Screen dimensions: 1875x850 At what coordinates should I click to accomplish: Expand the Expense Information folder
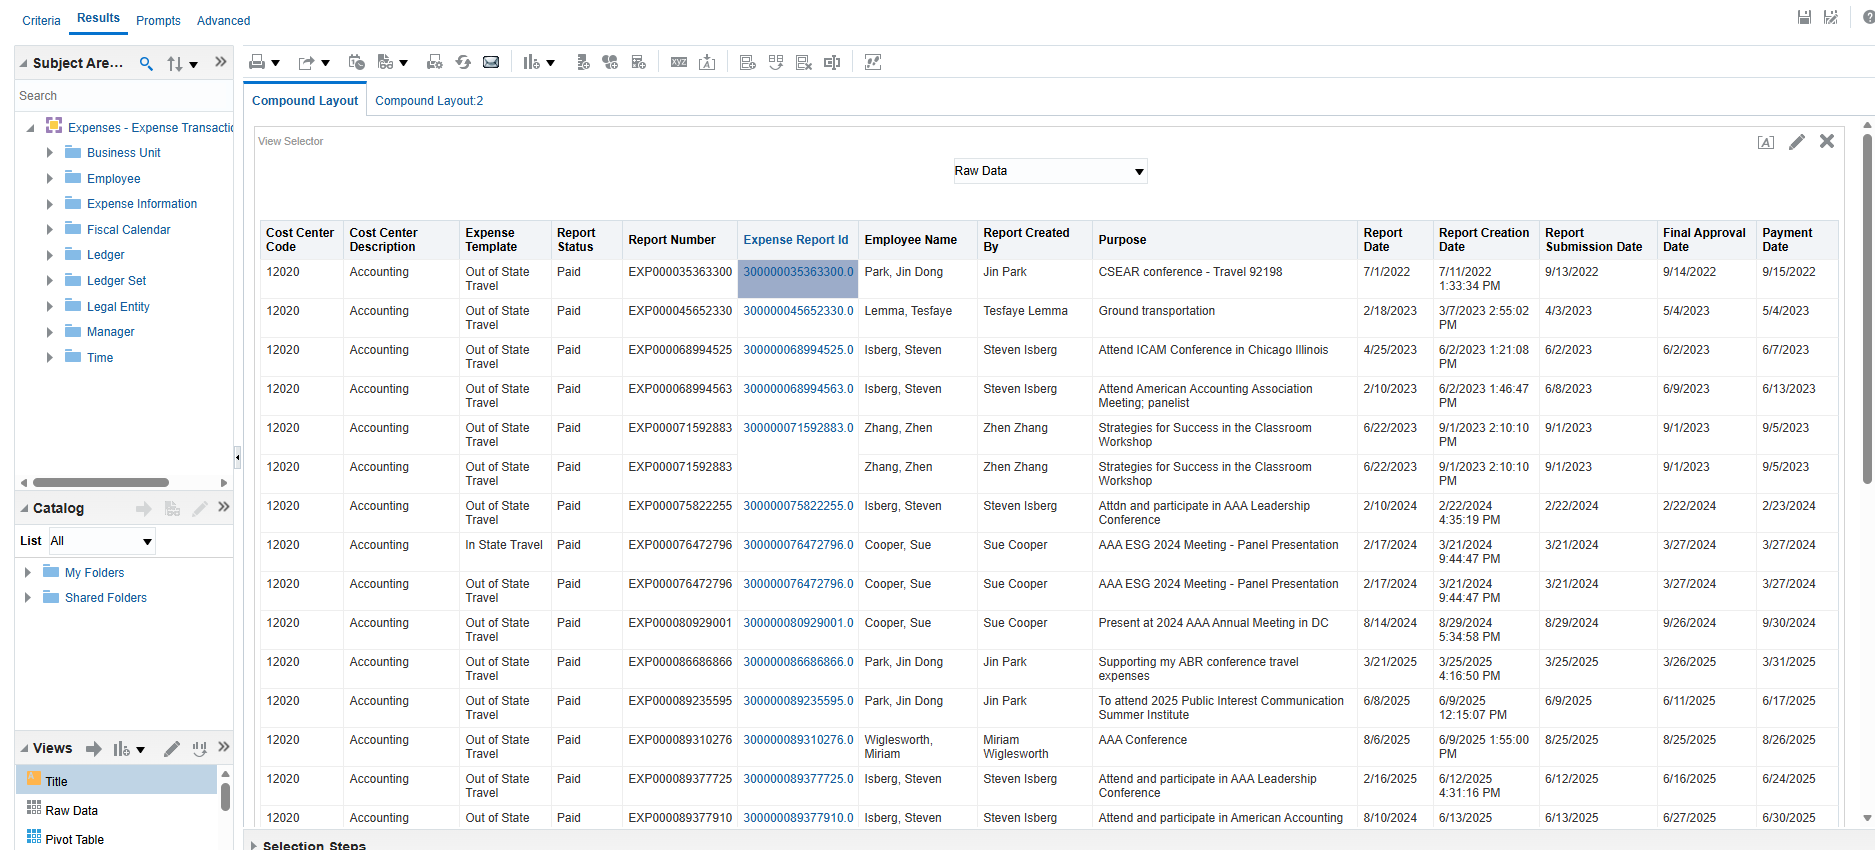point(50,204)
